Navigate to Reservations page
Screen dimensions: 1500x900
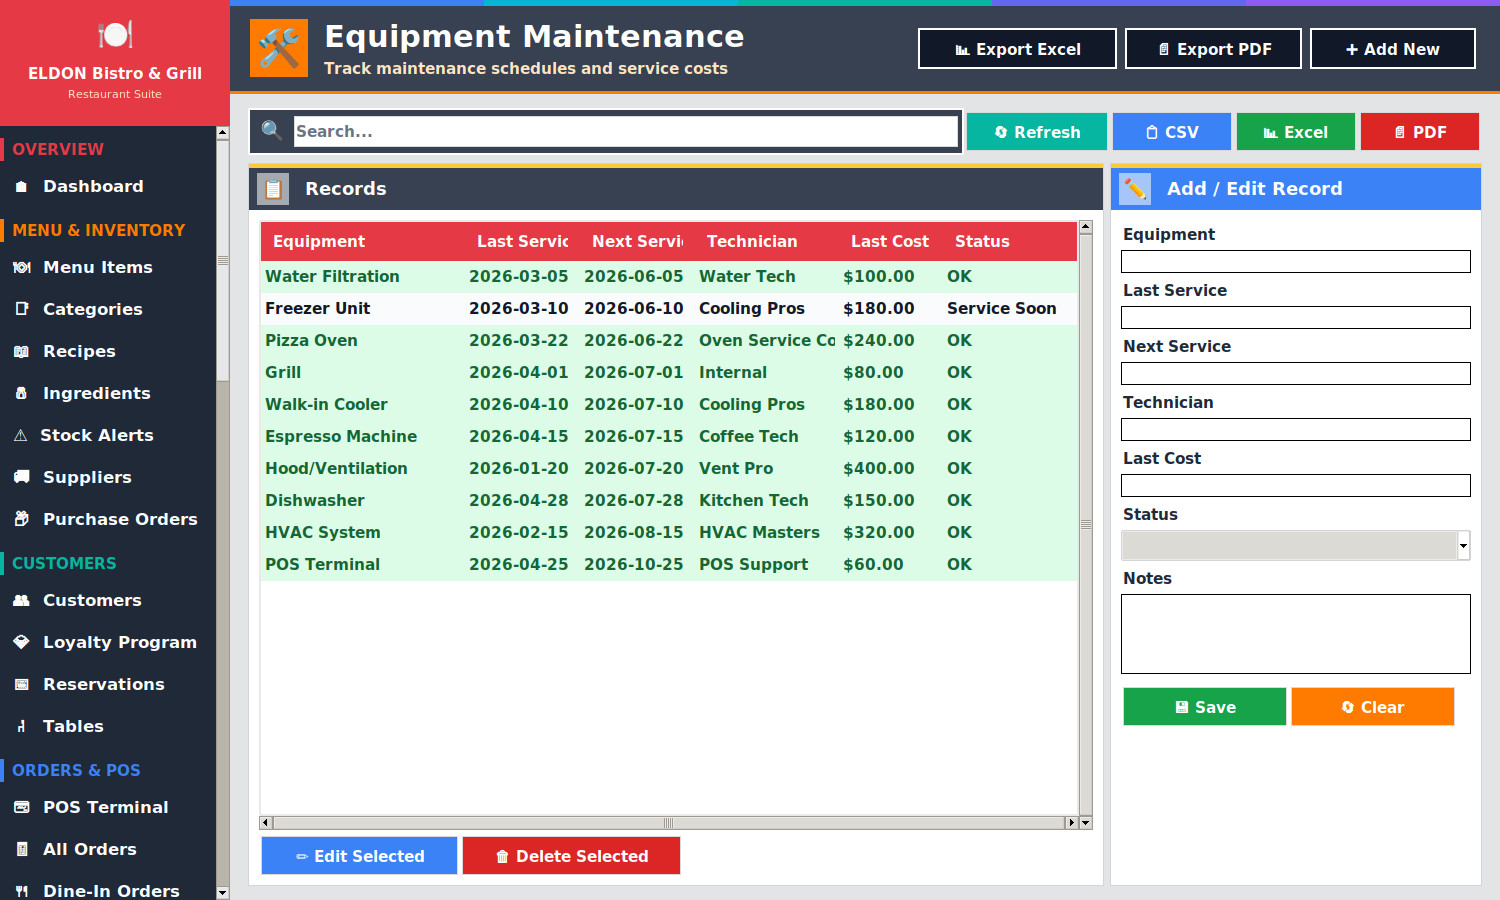tap(104, 685)
